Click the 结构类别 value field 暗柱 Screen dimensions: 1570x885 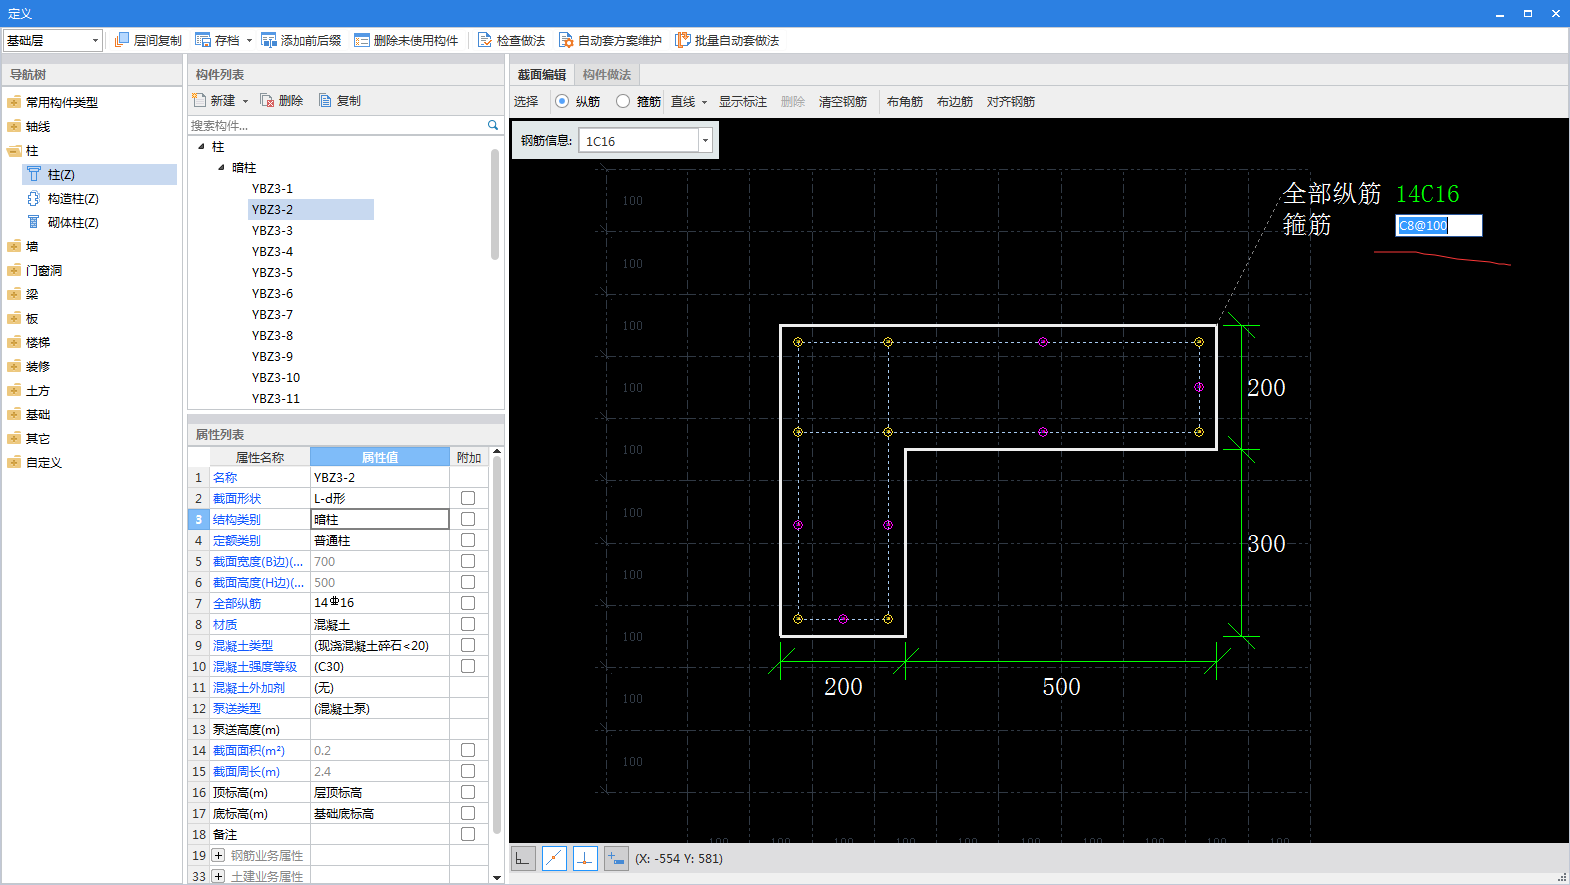pyautogui.click(x=380, y=519)
